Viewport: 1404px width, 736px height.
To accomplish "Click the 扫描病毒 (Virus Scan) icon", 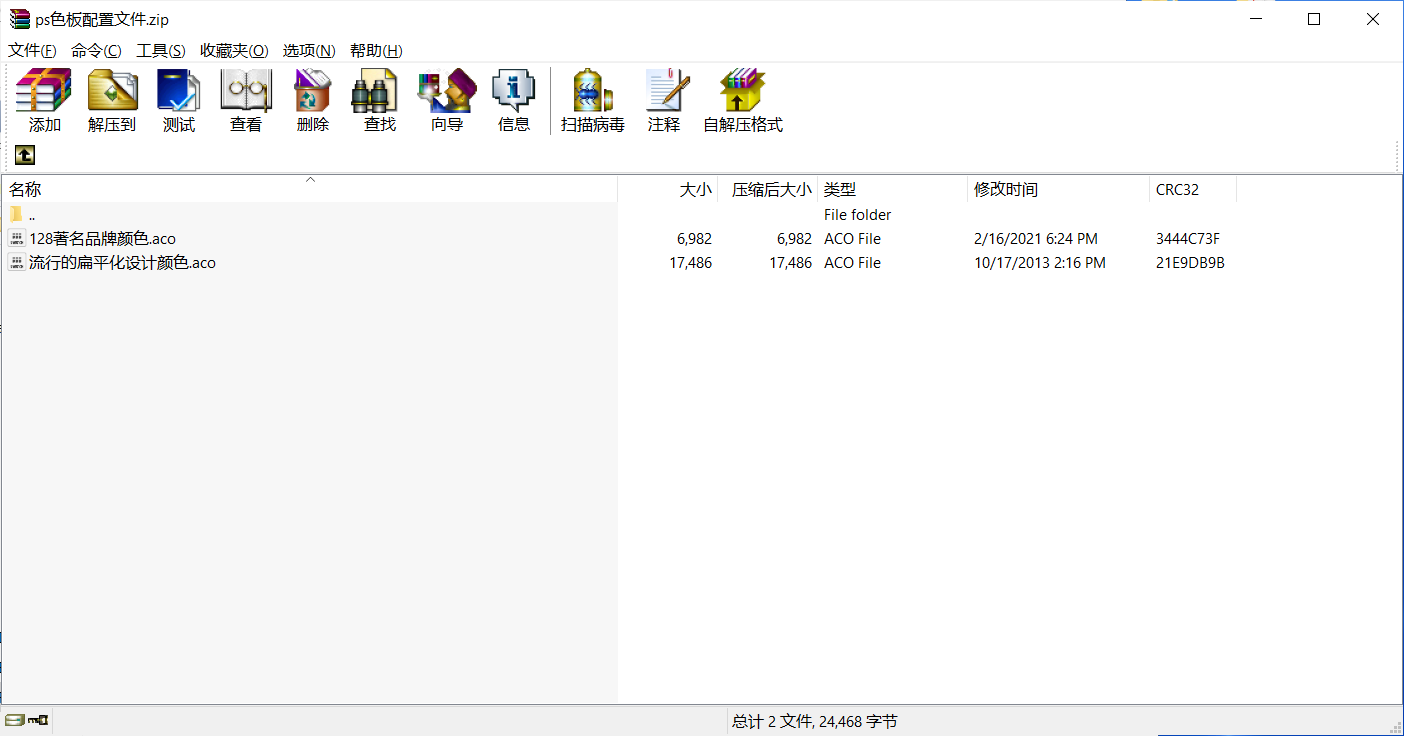I will [592, 100].
